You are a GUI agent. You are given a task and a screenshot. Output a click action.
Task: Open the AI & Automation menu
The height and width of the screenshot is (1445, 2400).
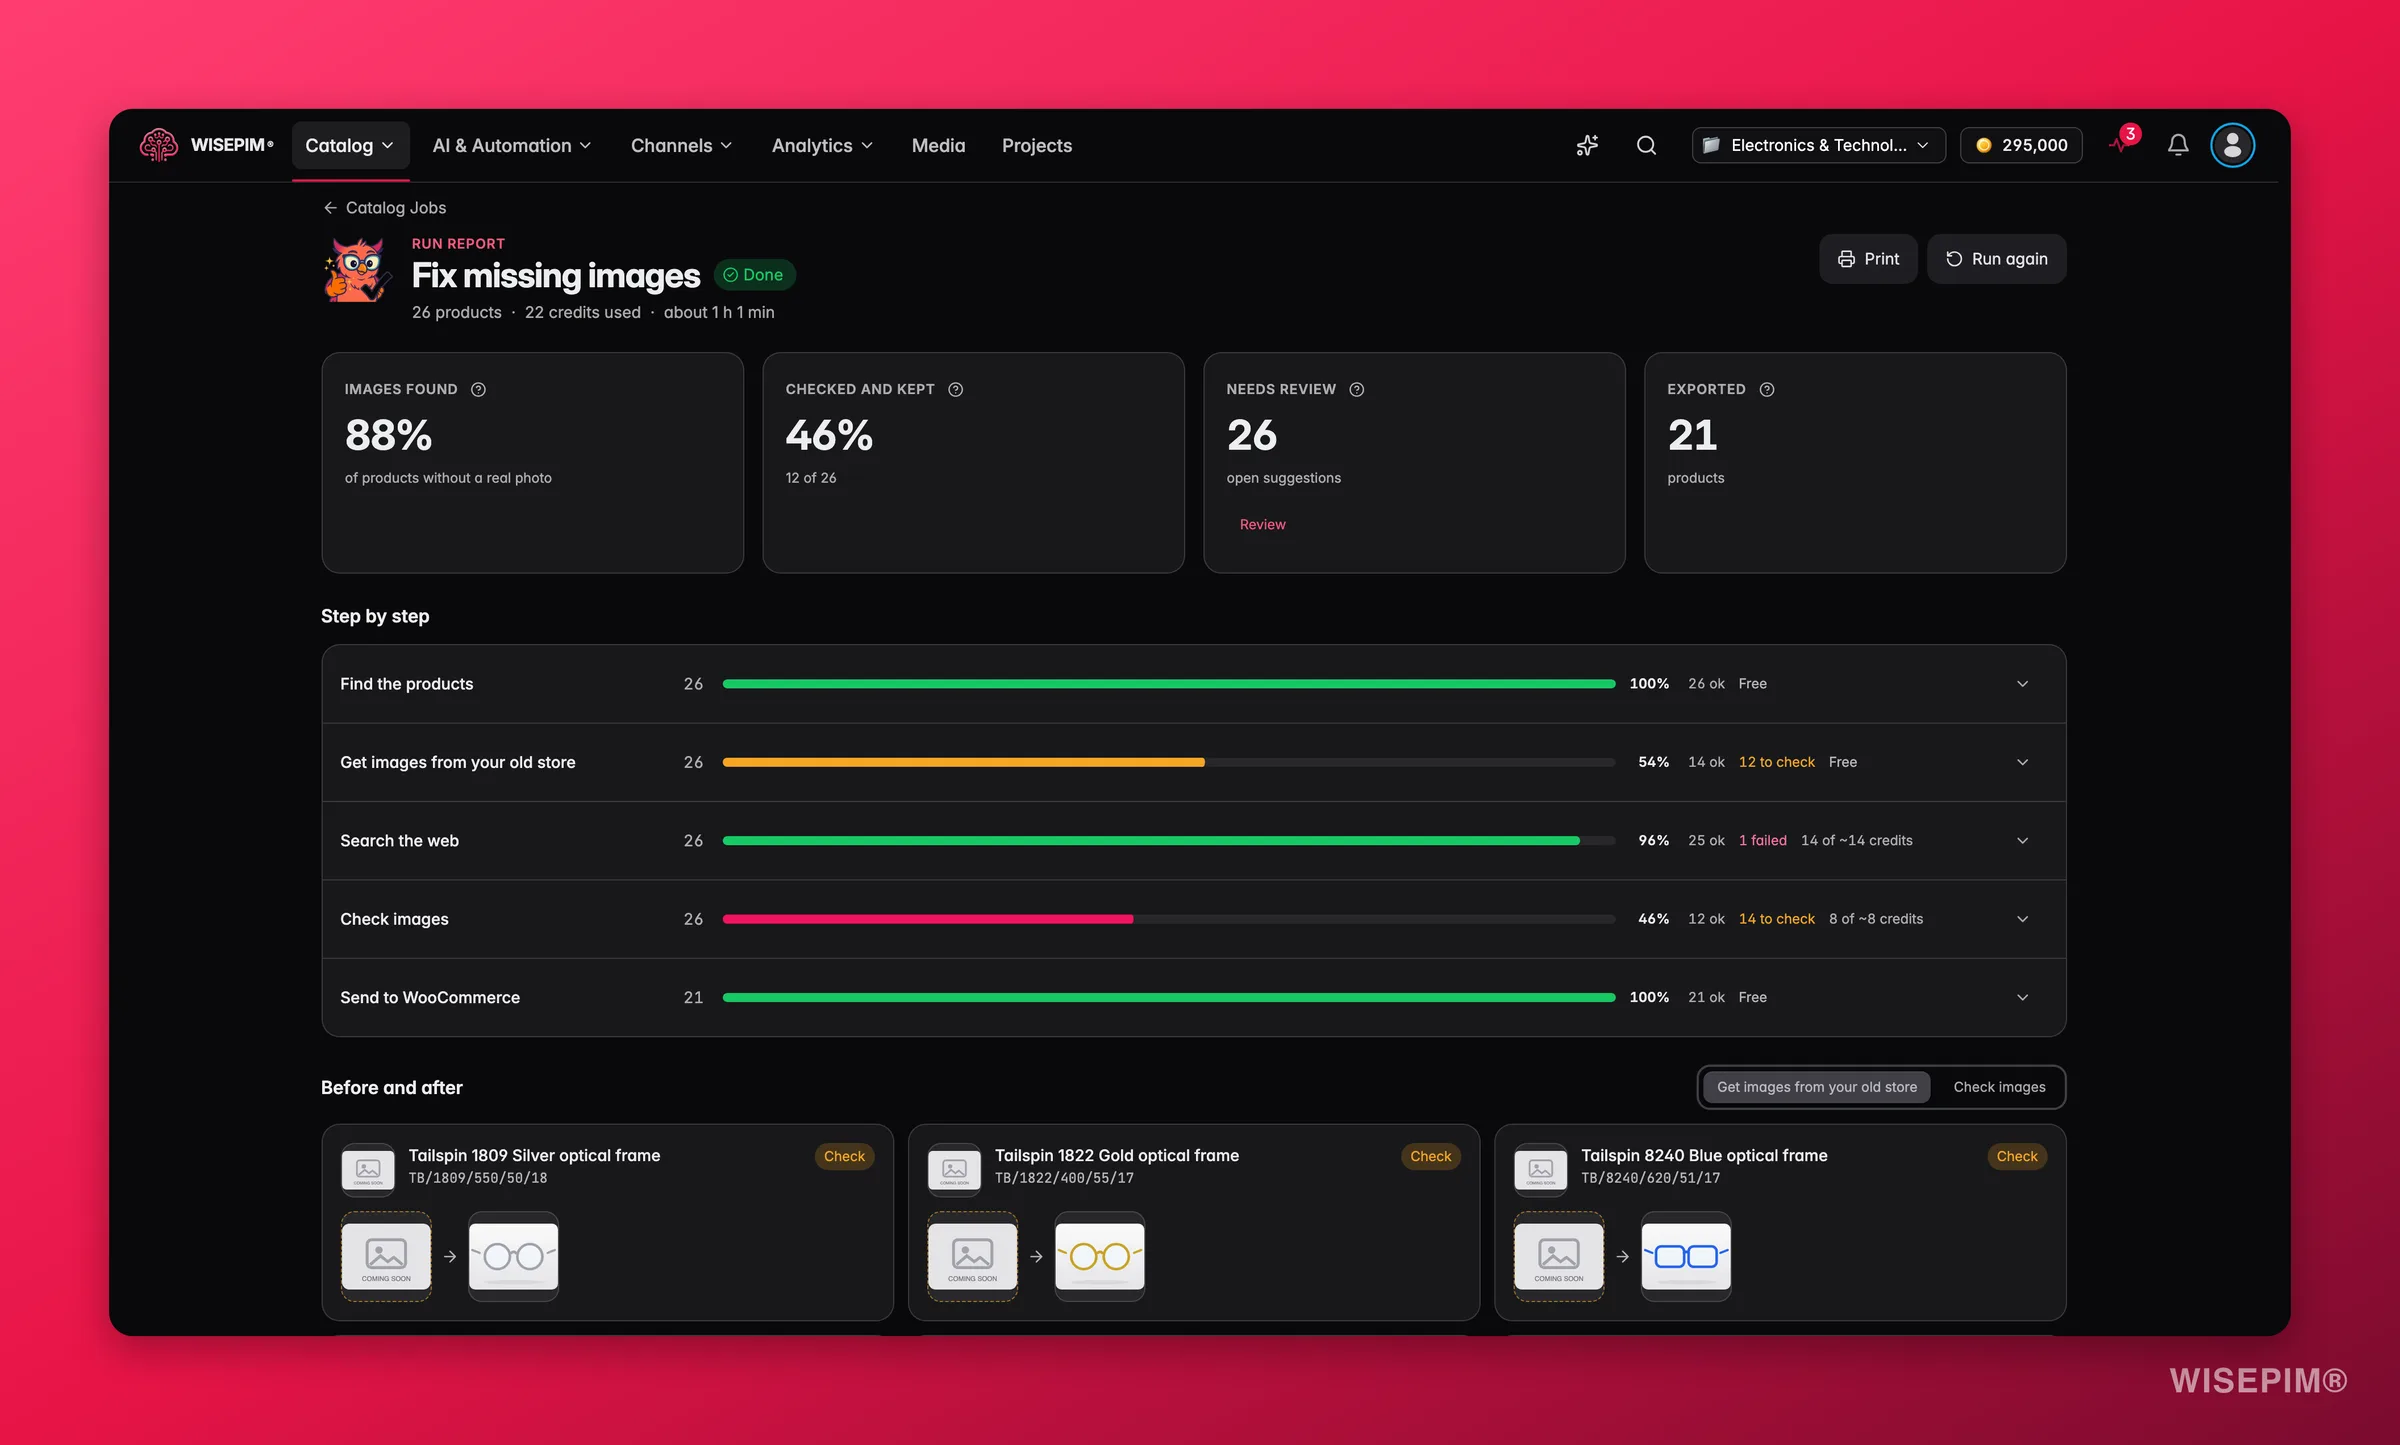tap(512, 145)
